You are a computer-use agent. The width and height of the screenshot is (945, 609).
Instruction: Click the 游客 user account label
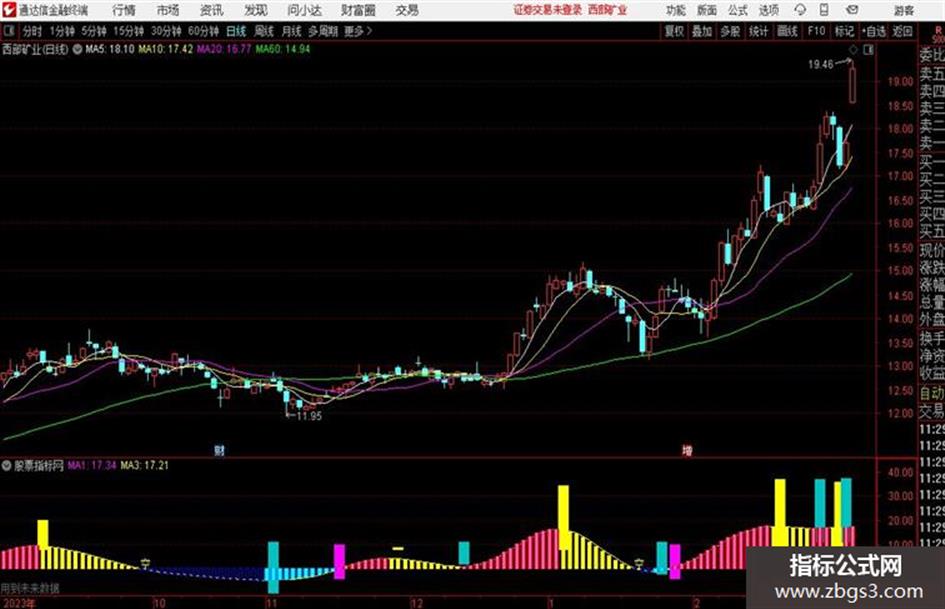[x=904, y=10]
